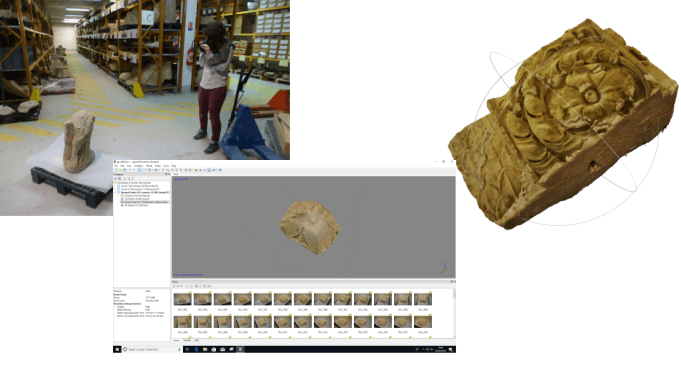
Task: Expand the Cameras folder in the tree
Action: pyautogui.click(x=119, y=195)
